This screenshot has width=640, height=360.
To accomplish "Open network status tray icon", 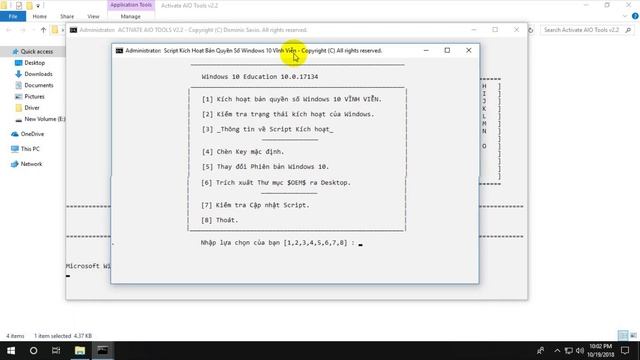I will point(569,351).
